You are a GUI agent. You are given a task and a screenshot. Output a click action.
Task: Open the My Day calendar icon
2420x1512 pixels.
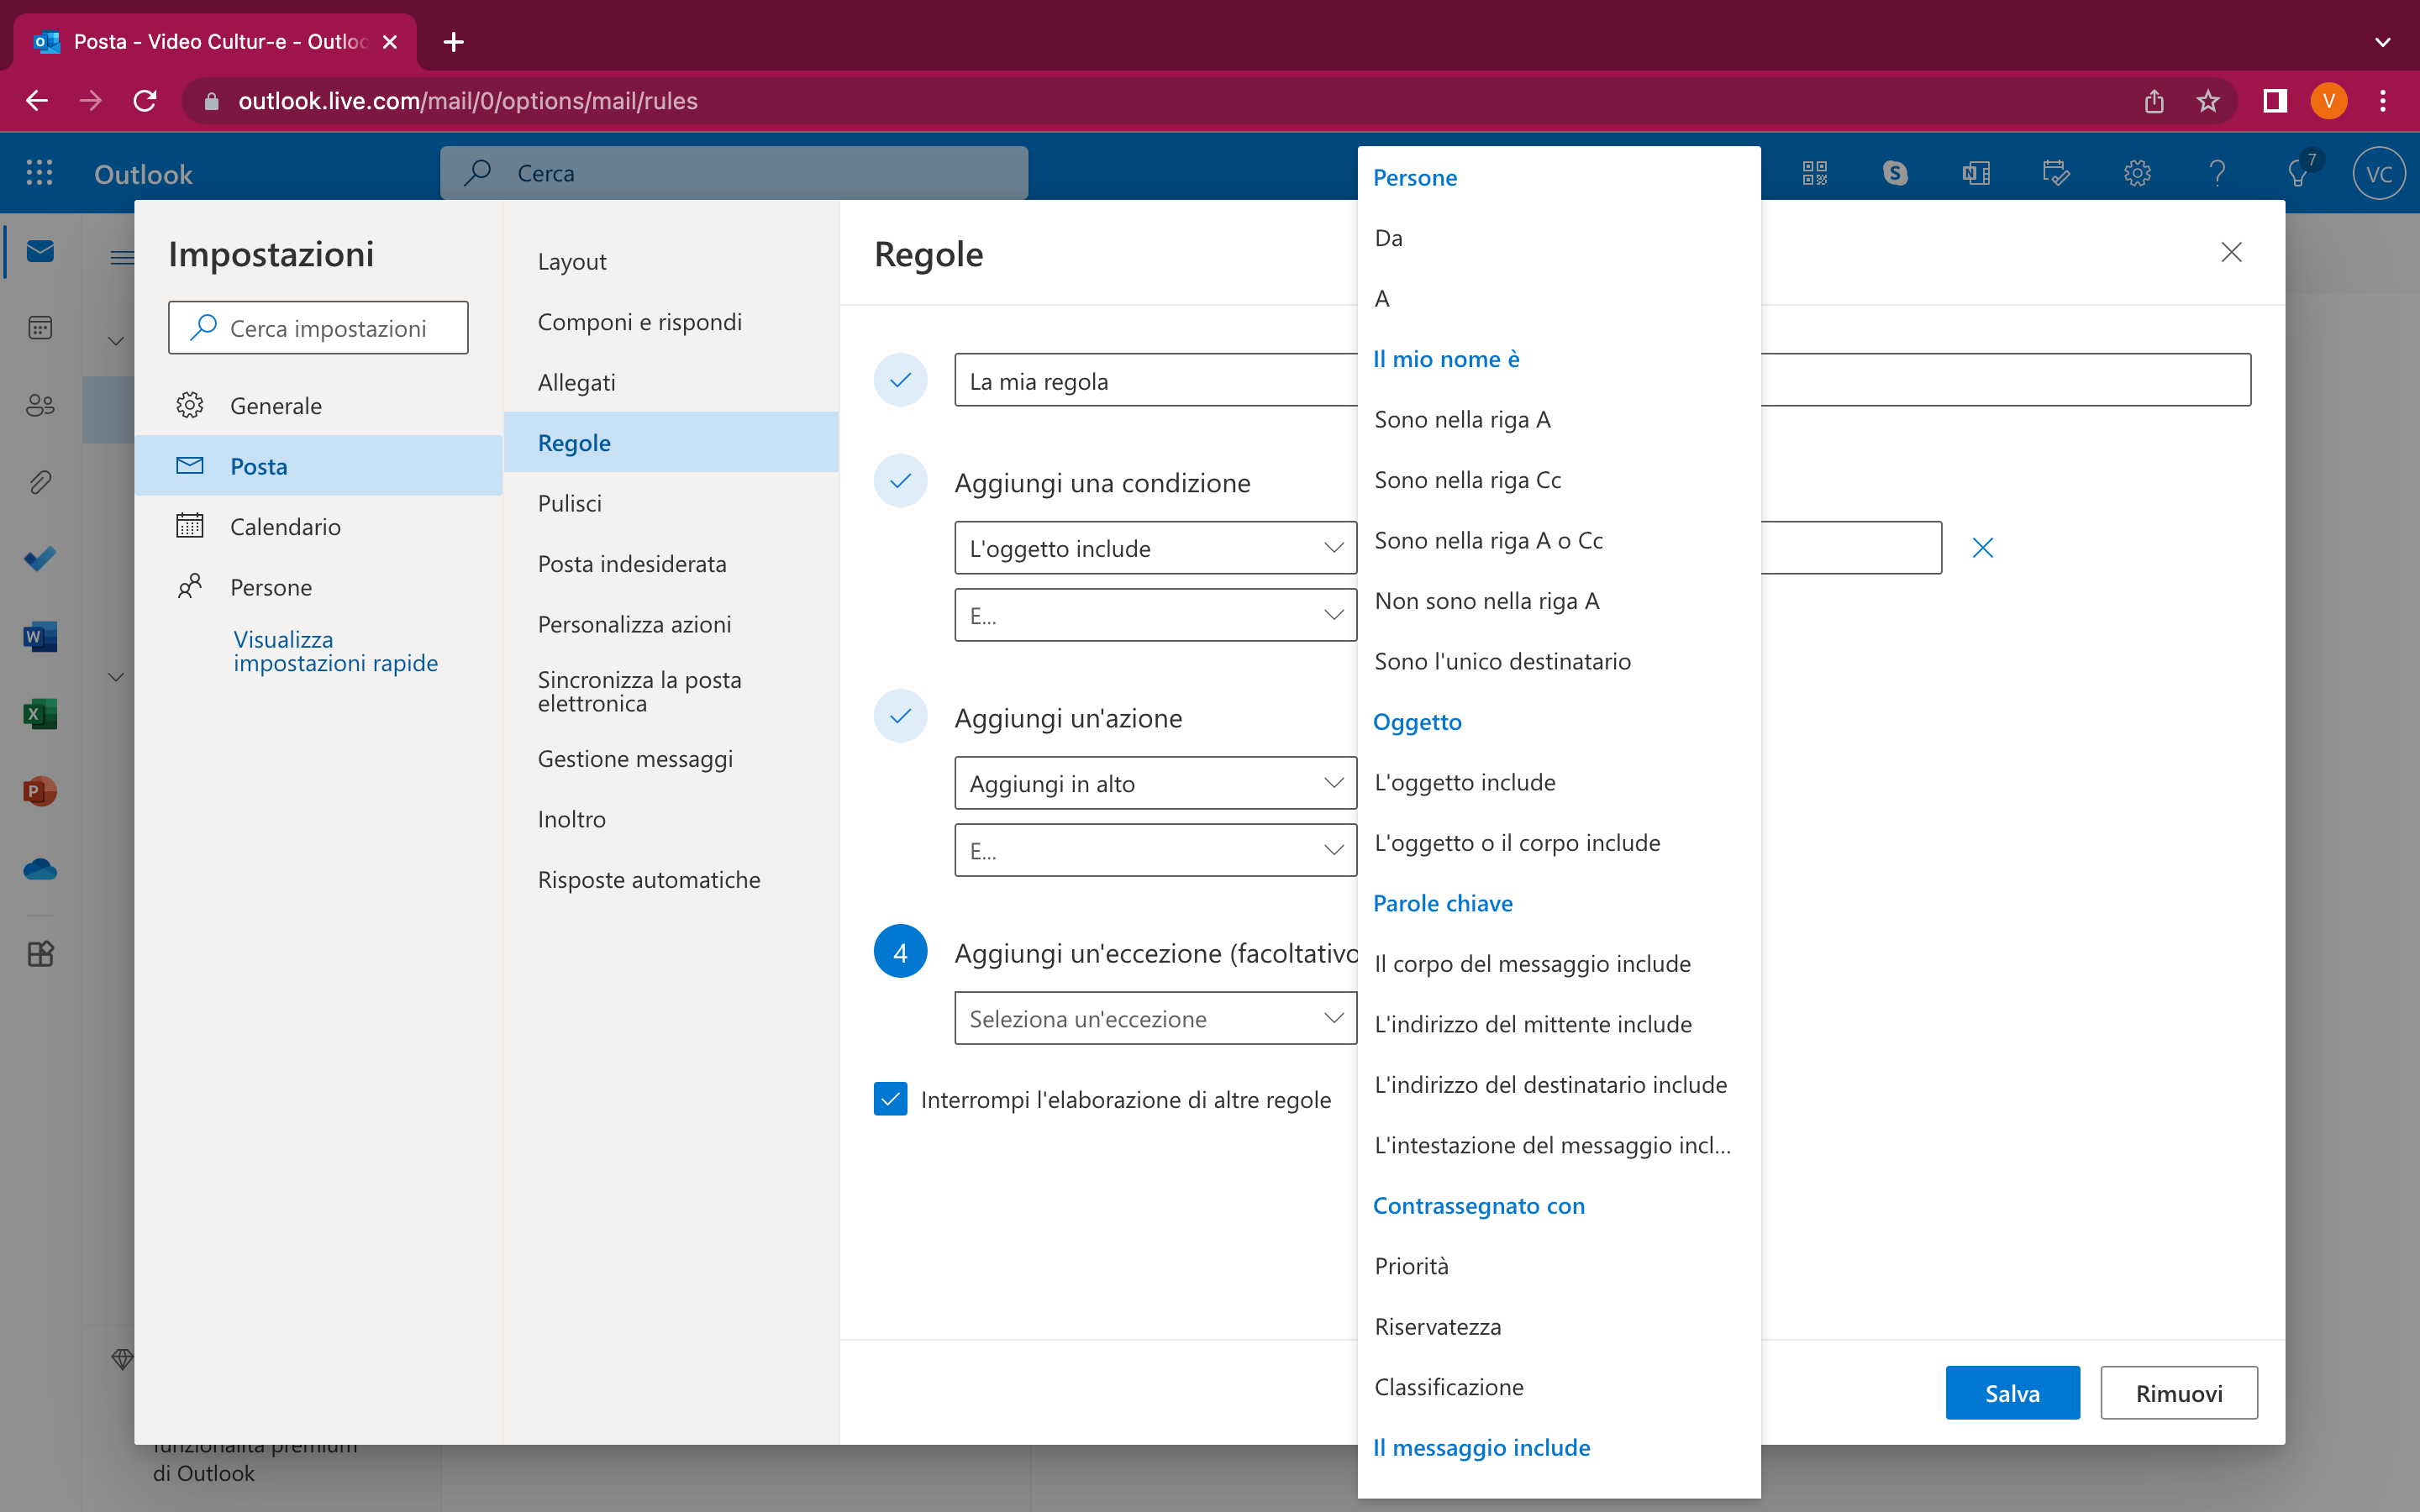[2056, 173]
